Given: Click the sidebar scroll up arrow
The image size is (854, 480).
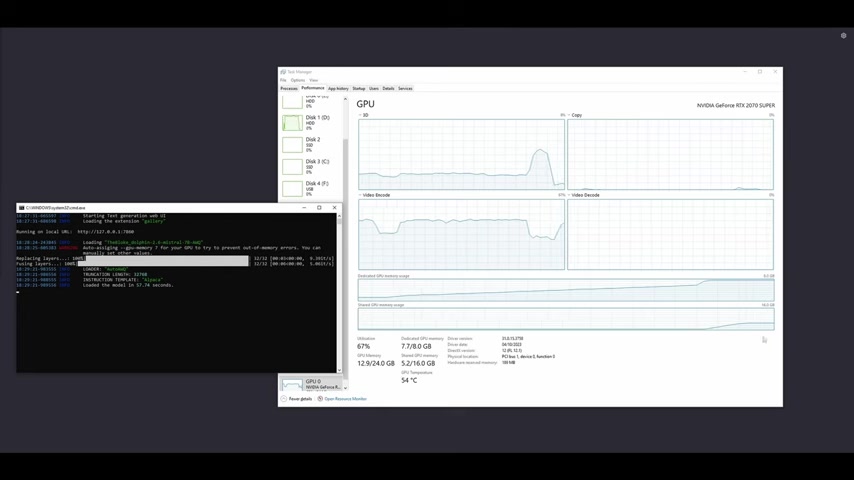Looking at the screenshot, I should tap(345, 99).
